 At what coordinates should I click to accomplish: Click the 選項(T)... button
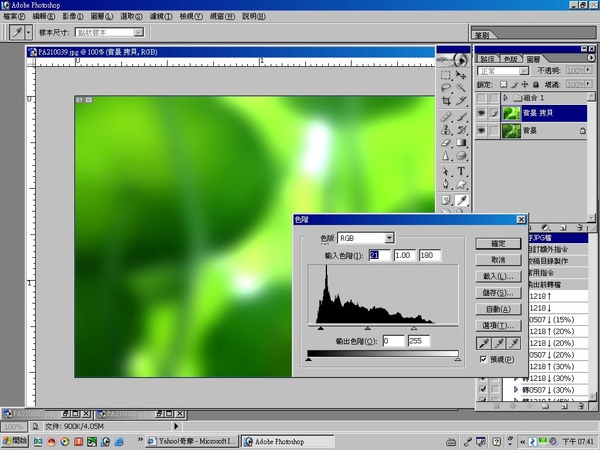[x=498, y=326]
